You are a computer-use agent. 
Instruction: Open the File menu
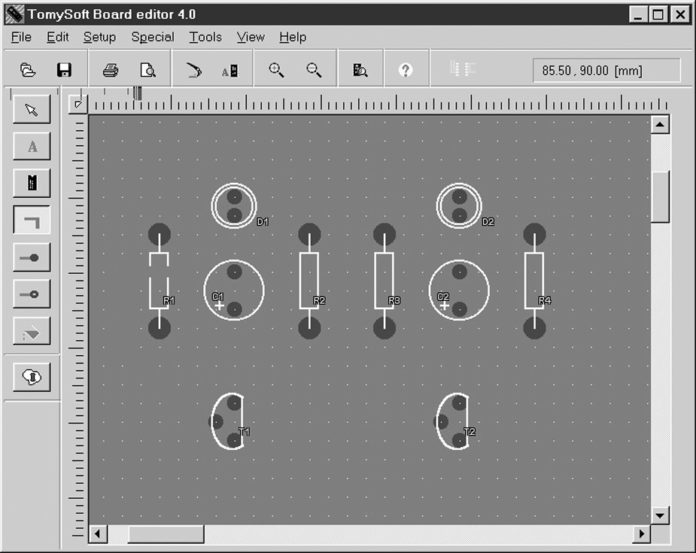21,37
